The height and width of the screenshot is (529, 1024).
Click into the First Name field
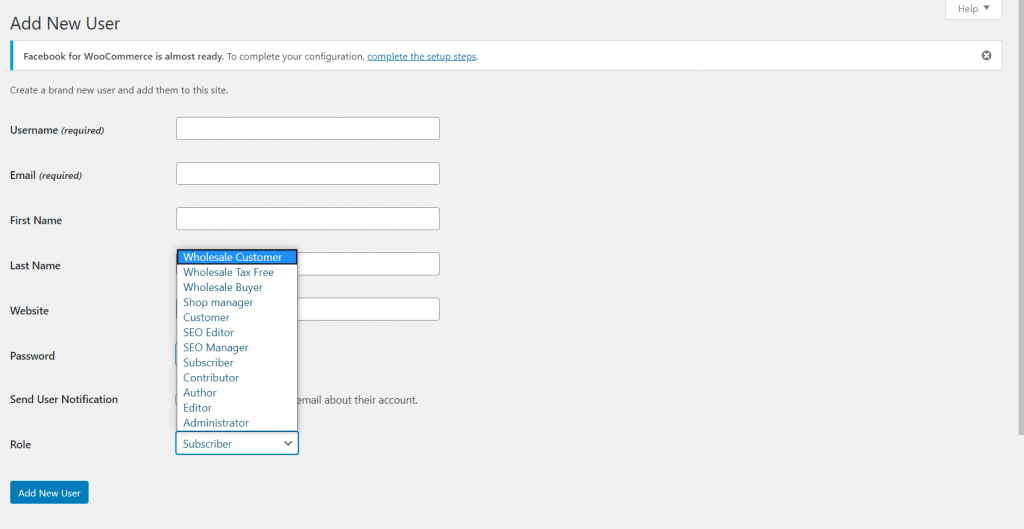(308, 219)
